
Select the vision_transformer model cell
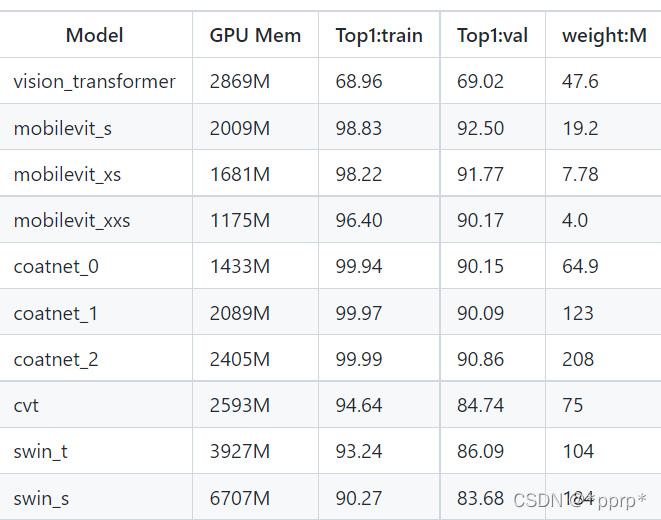(94, 81)
